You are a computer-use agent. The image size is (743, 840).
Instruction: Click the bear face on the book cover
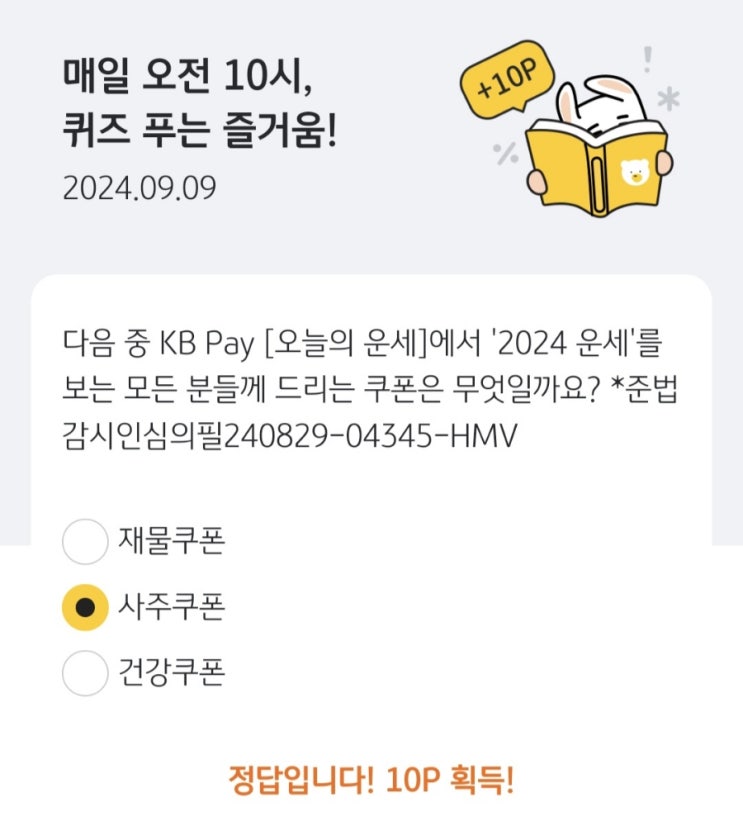point(634,172)
